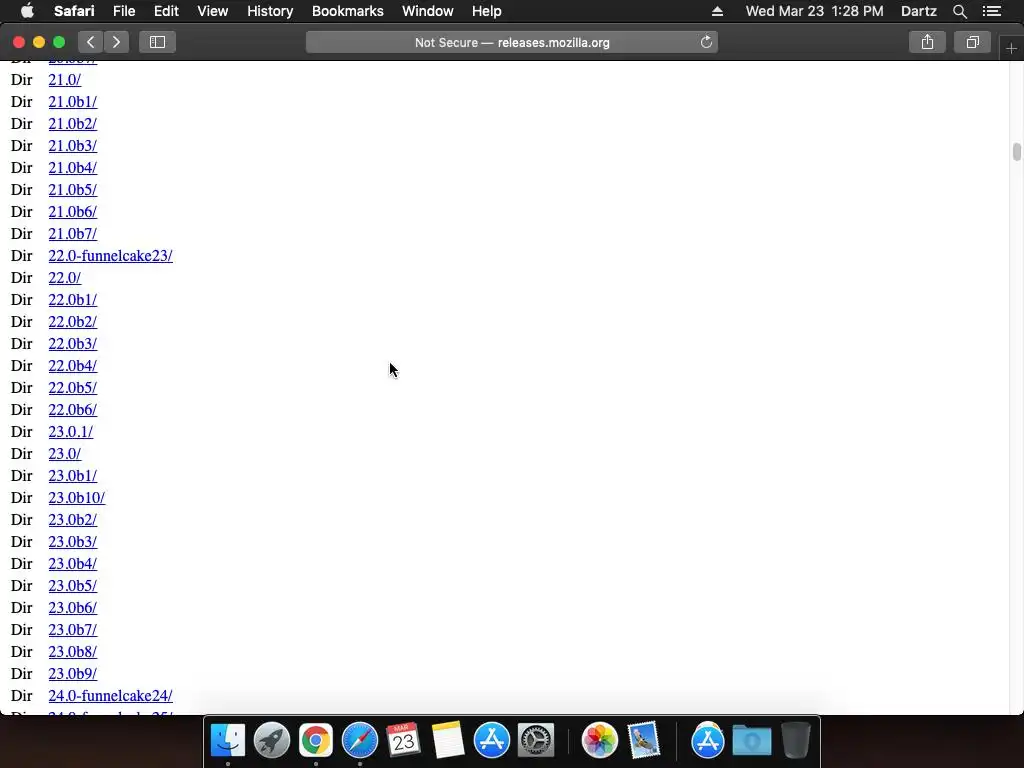1024x768 pixels.
Task: Reload the page with the refresh icon
Action: click(706, 42)
